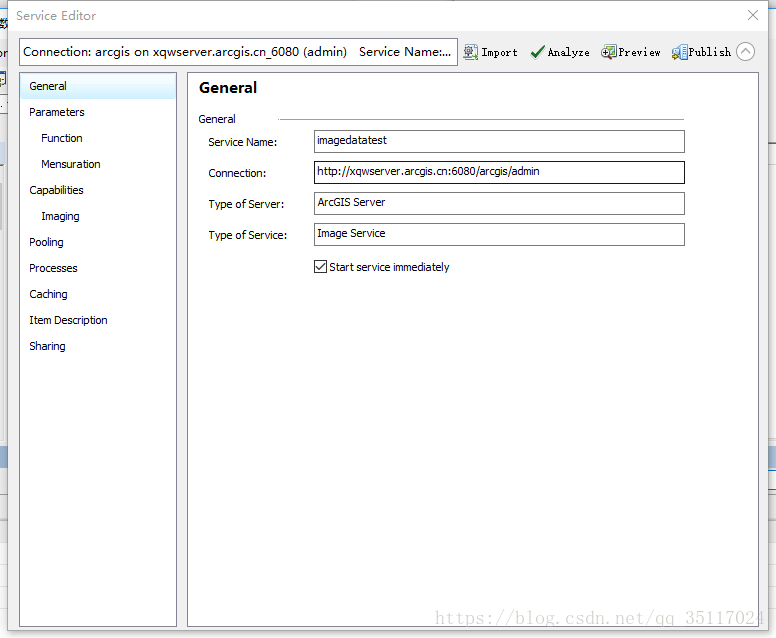The height and width of the screenshot is (638, 776).
Task: Click the Type of Server: label
Action: tap(246, 204)
